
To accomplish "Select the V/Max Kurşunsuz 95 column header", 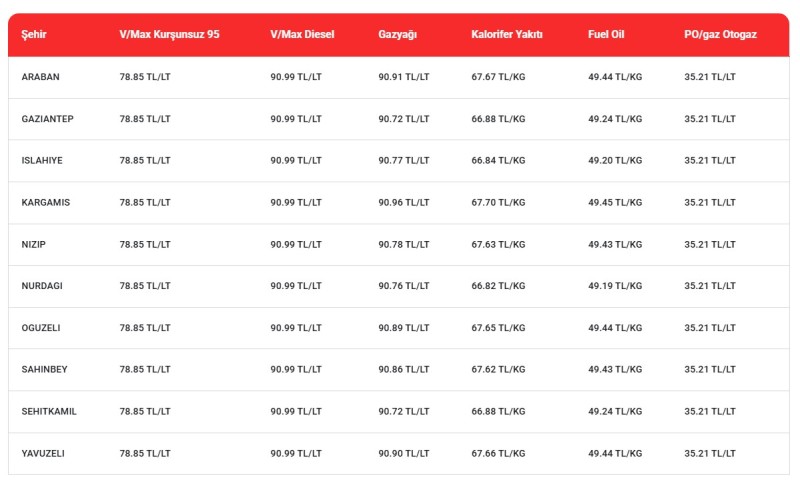I will (169, 35).
